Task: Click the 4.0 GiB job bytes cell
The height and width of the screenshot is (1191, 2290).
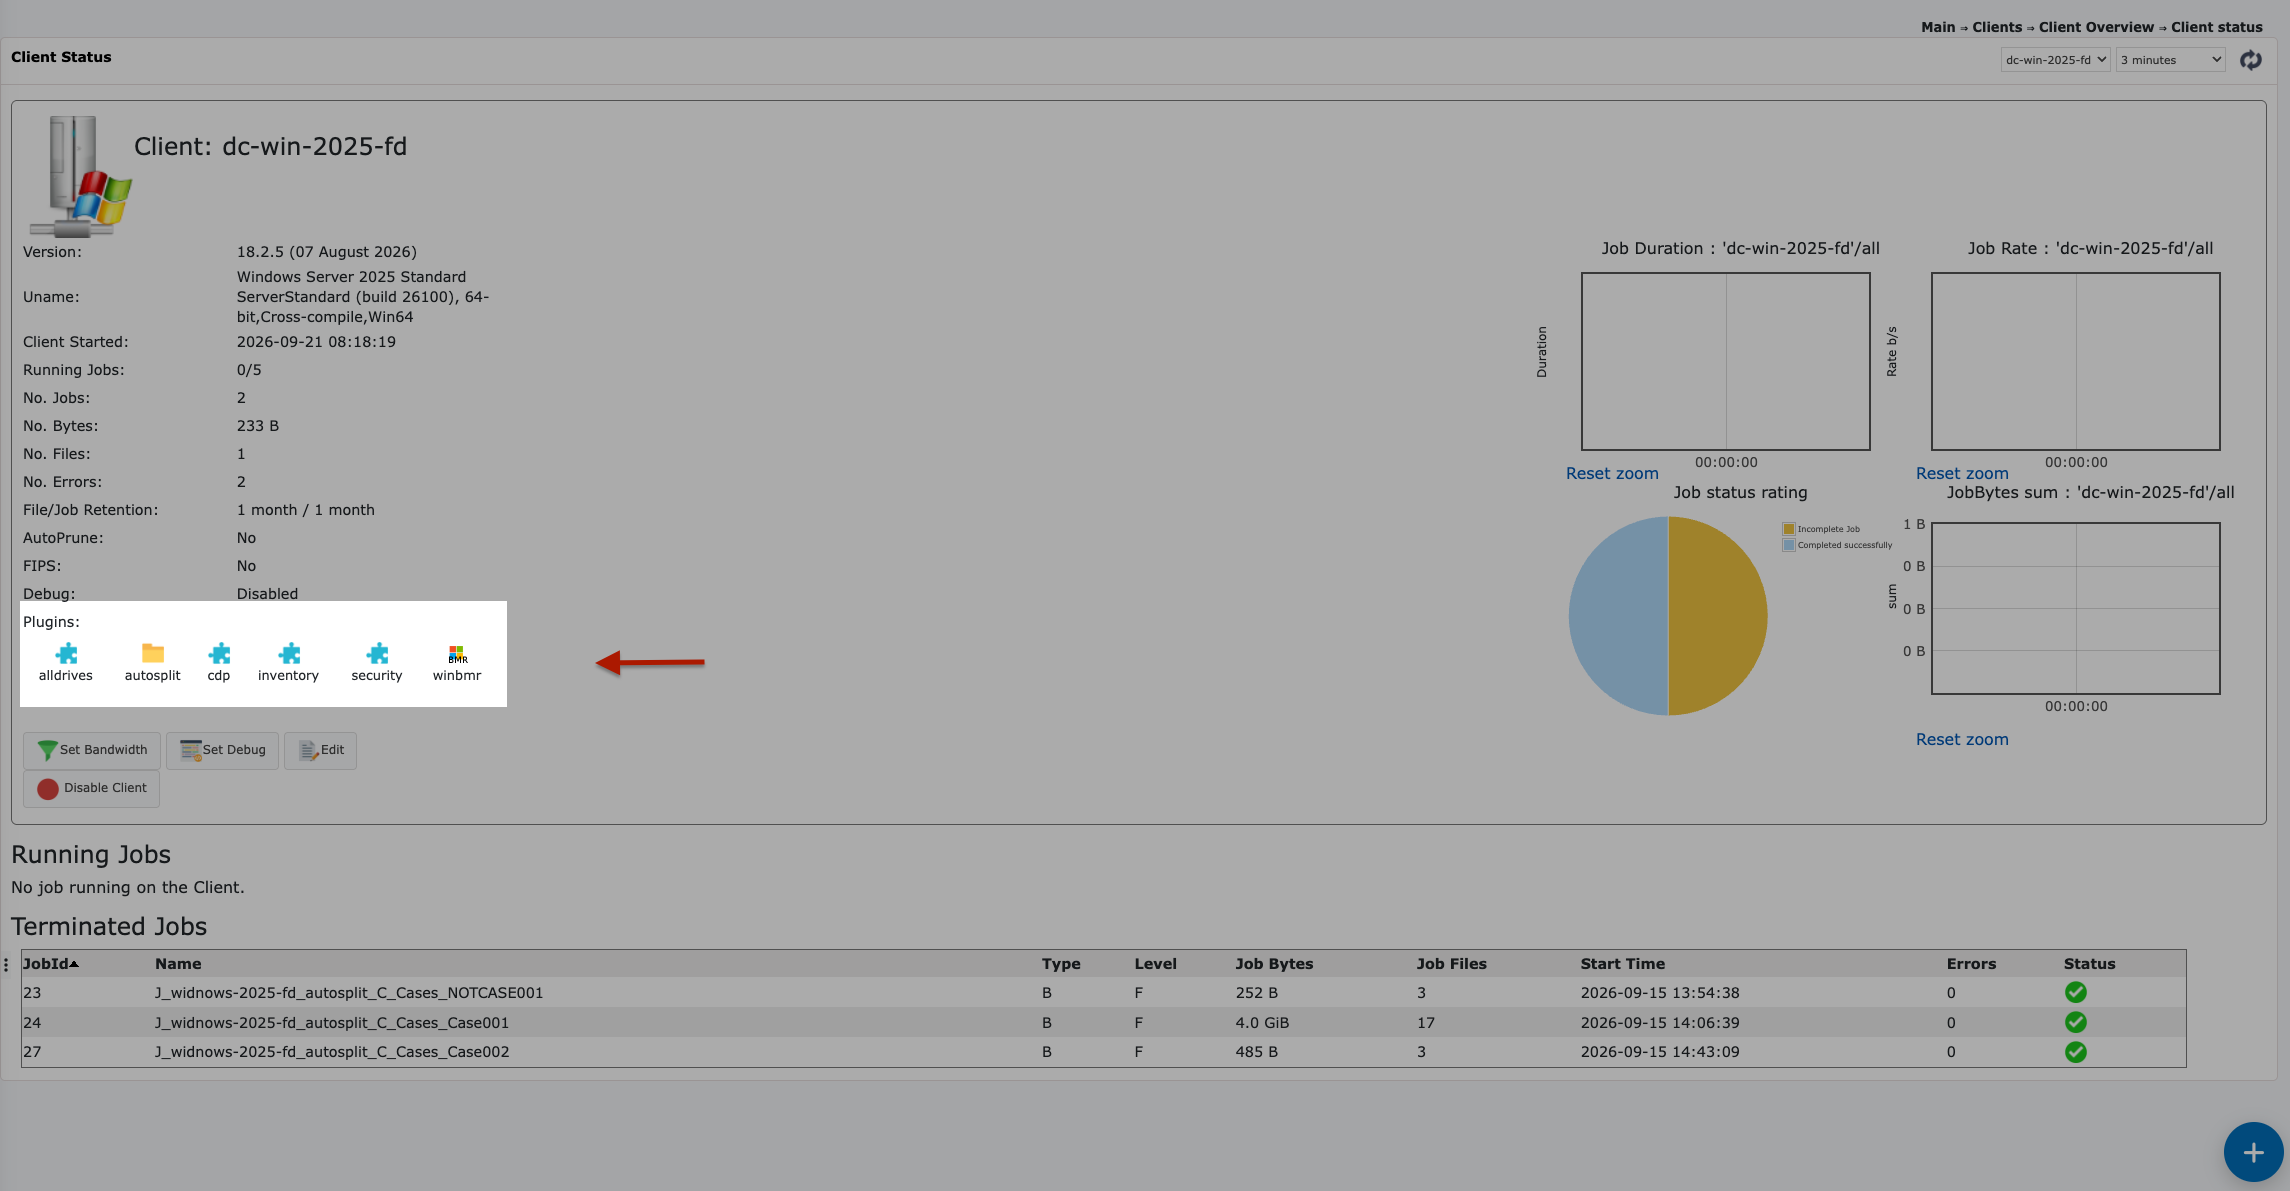Action: (1262, 1023)
